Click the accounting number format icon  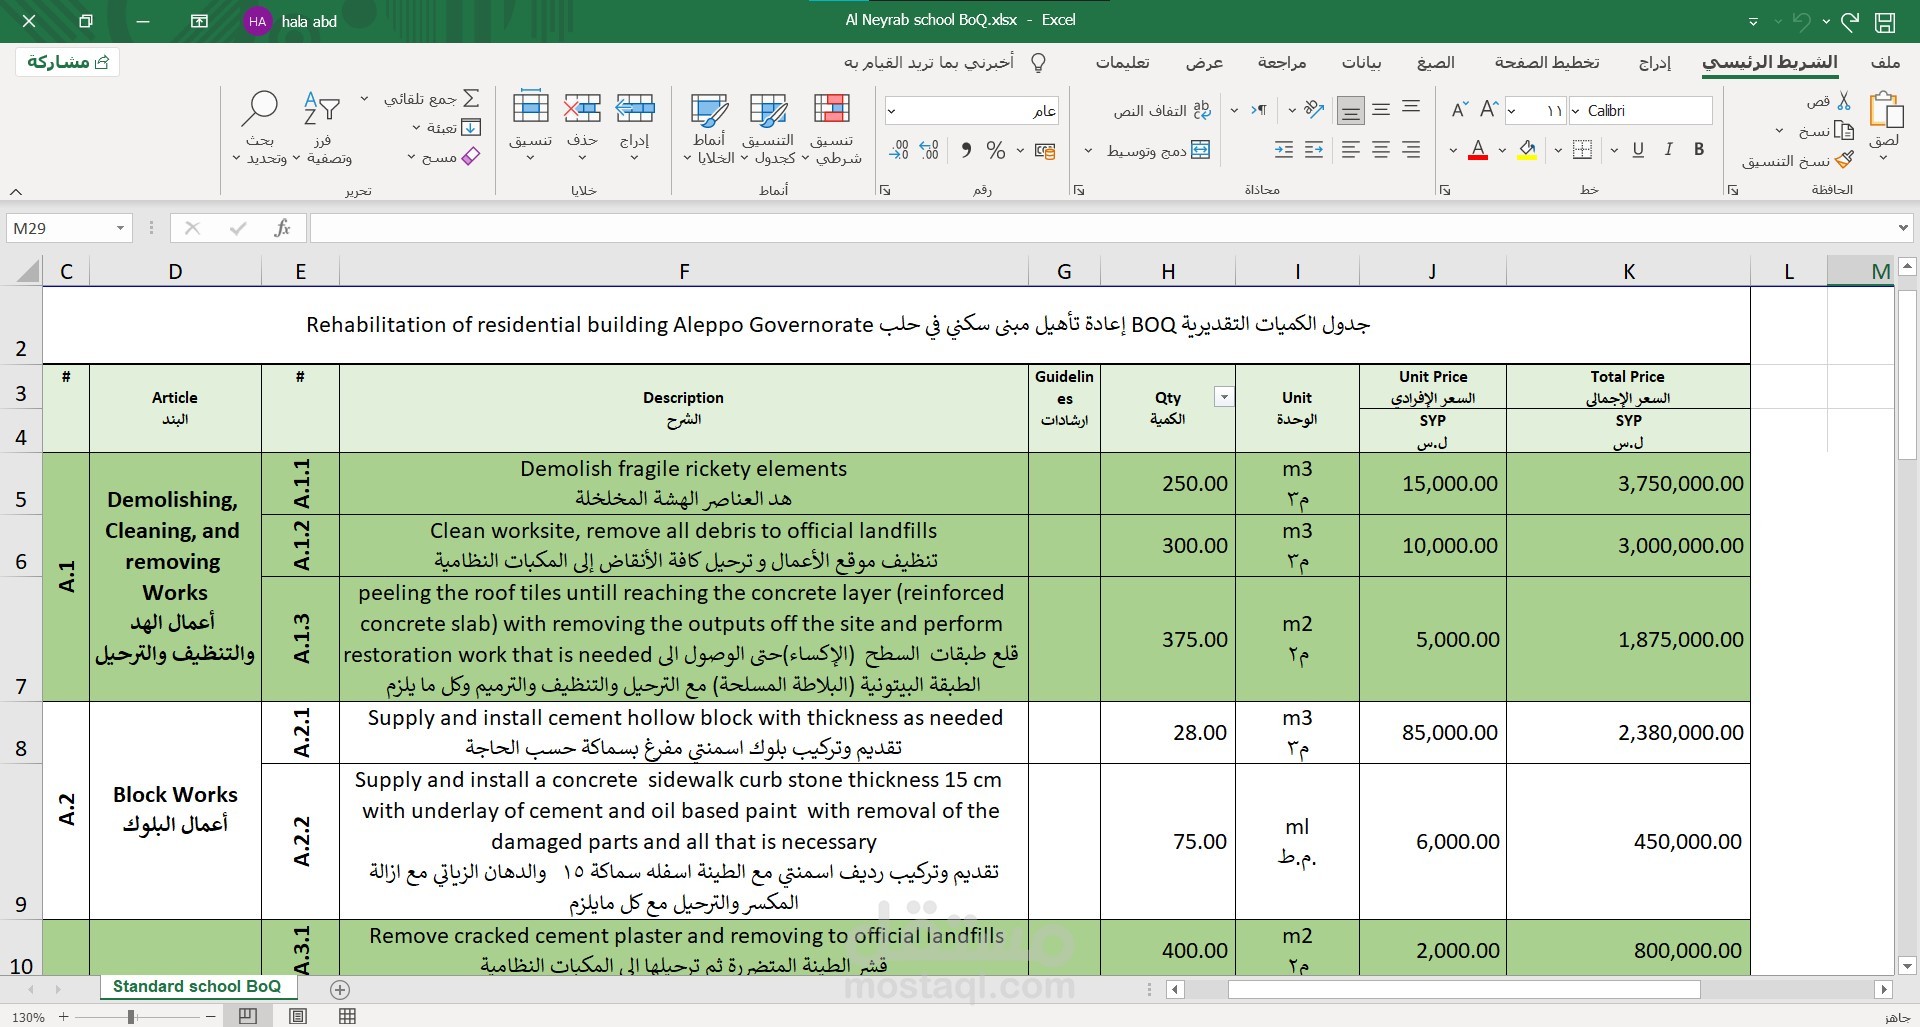[1045, 150]
